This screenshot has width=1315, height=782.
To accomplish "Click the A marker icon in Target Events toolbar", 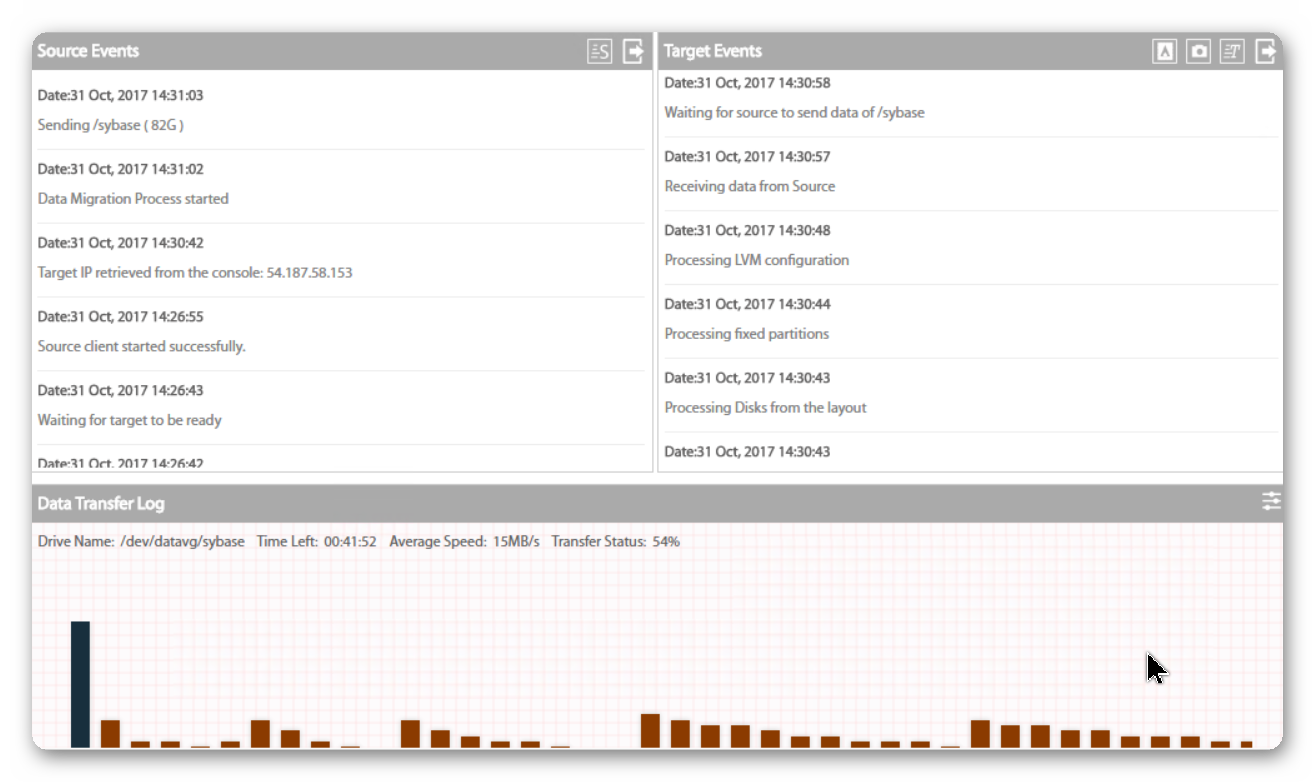I will (1165, 50).
